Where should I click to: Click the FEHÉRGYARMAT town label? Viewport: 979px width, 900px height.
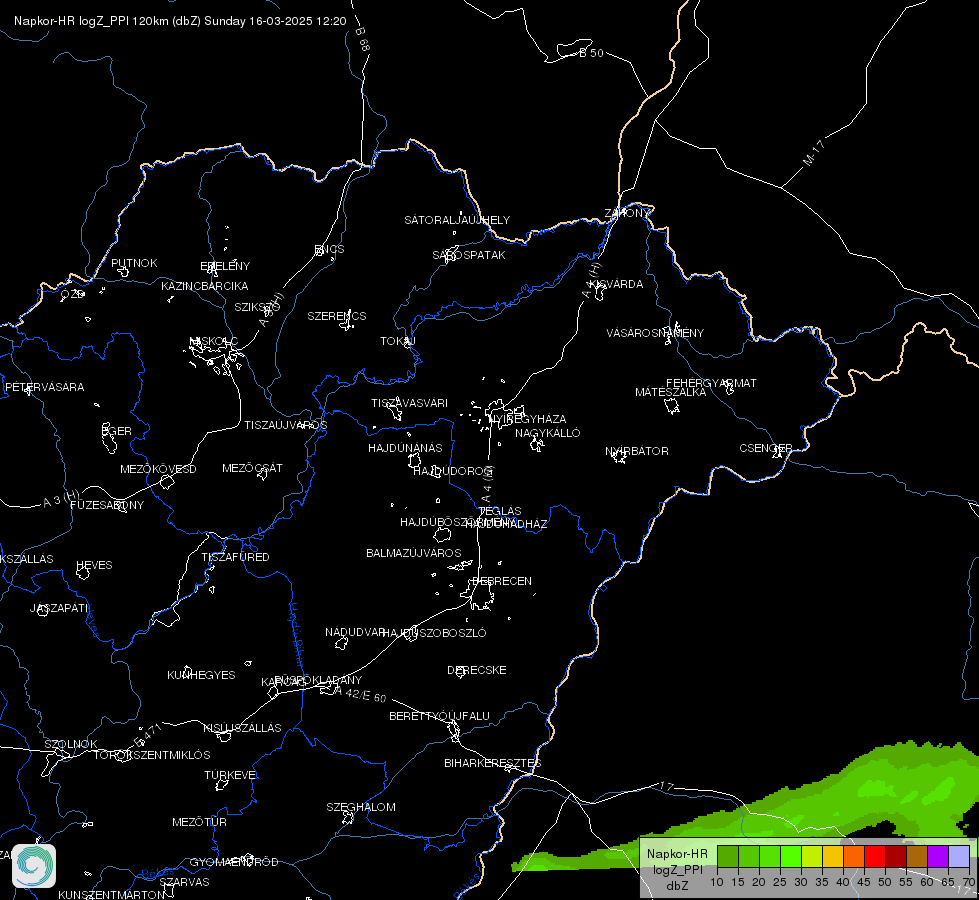tap(711, 383)
